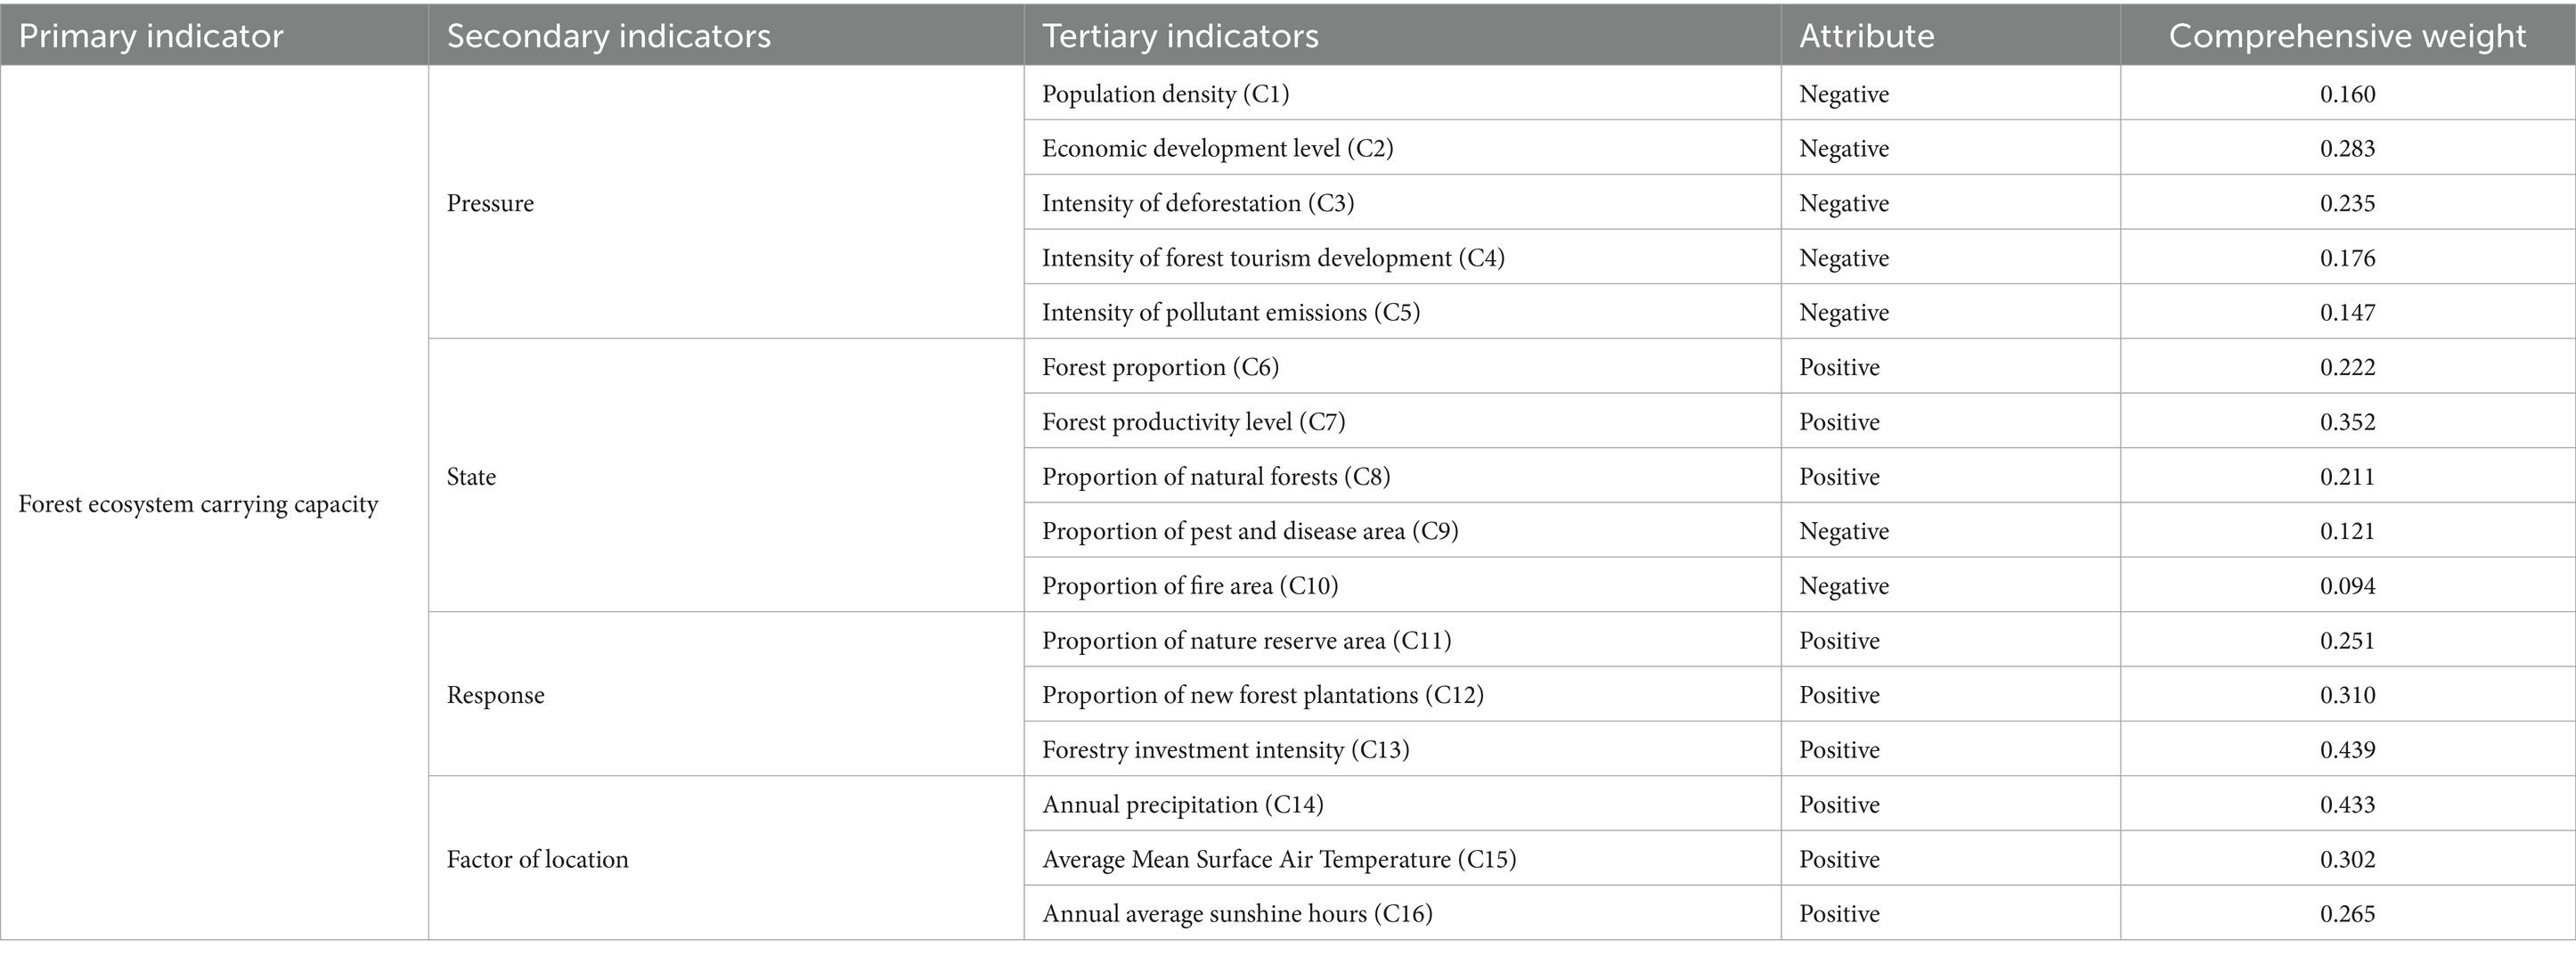Click the 0.094 weight value
This screenshot has height=956, width=2576.
click(x=2347, y=586)
